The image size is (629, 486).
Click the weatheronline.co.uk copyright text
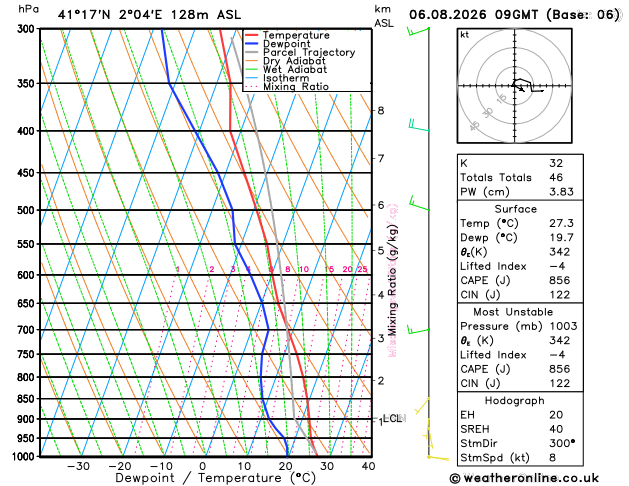pyautogui.click(x=524, y=478)
